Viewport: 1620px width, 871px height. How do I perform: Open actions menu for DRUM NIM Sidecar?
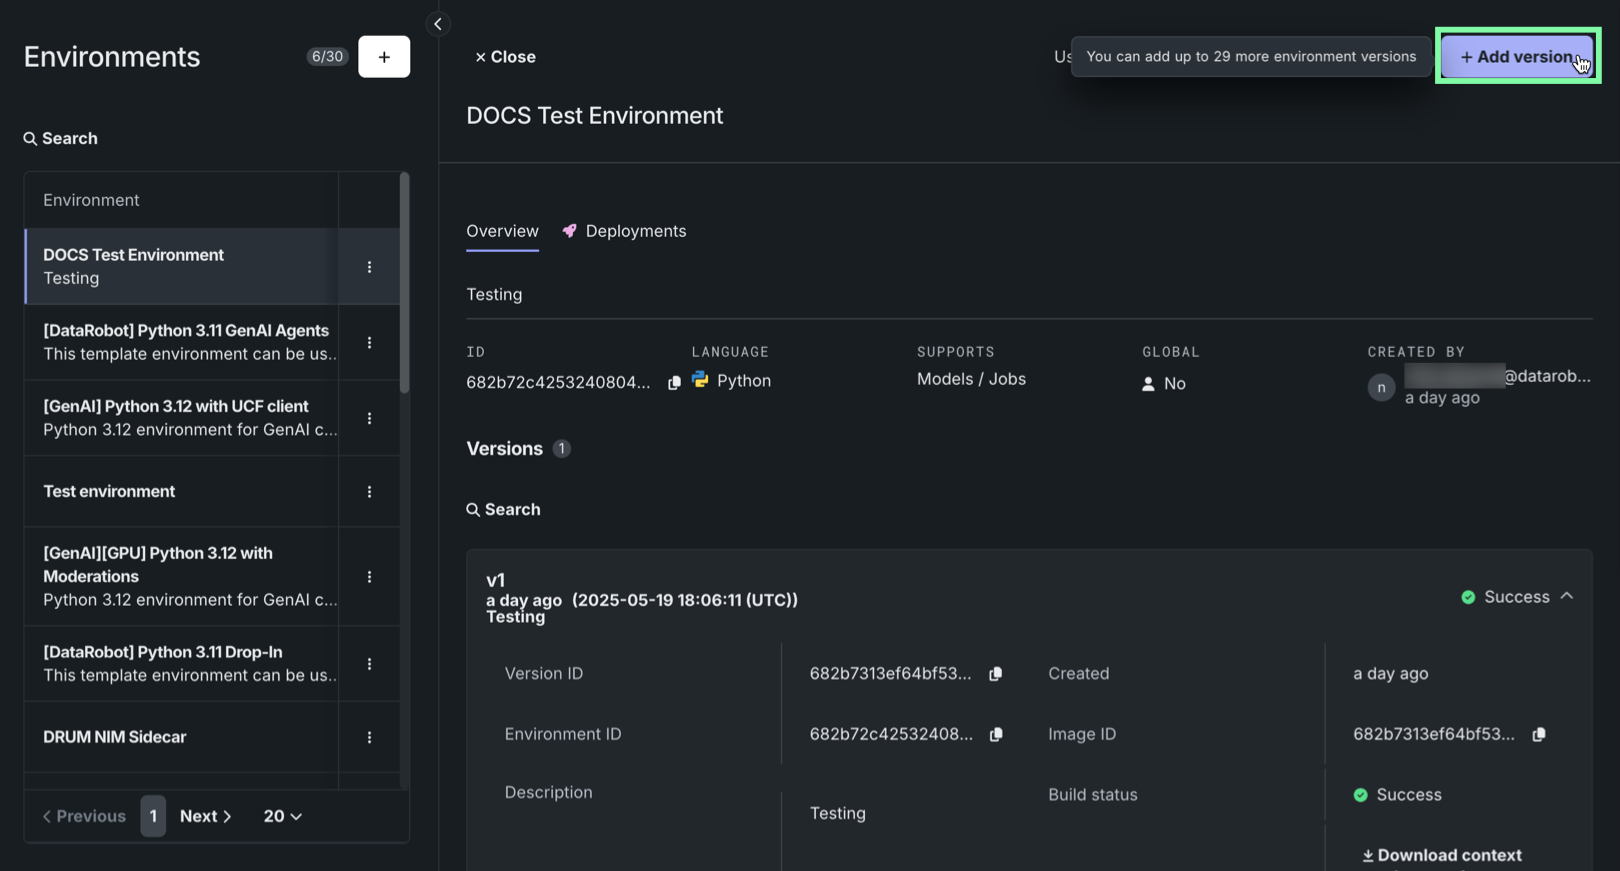[369, 737]
